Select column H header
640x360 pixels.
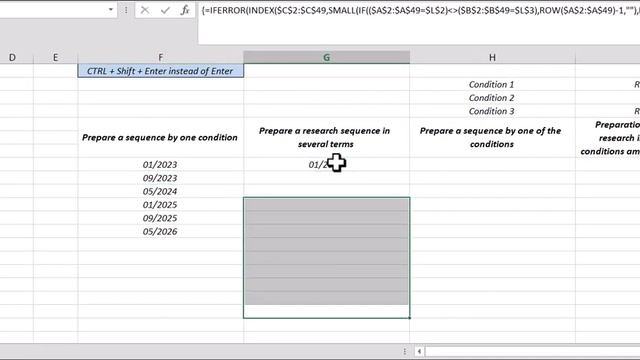[x=492, y=58]
